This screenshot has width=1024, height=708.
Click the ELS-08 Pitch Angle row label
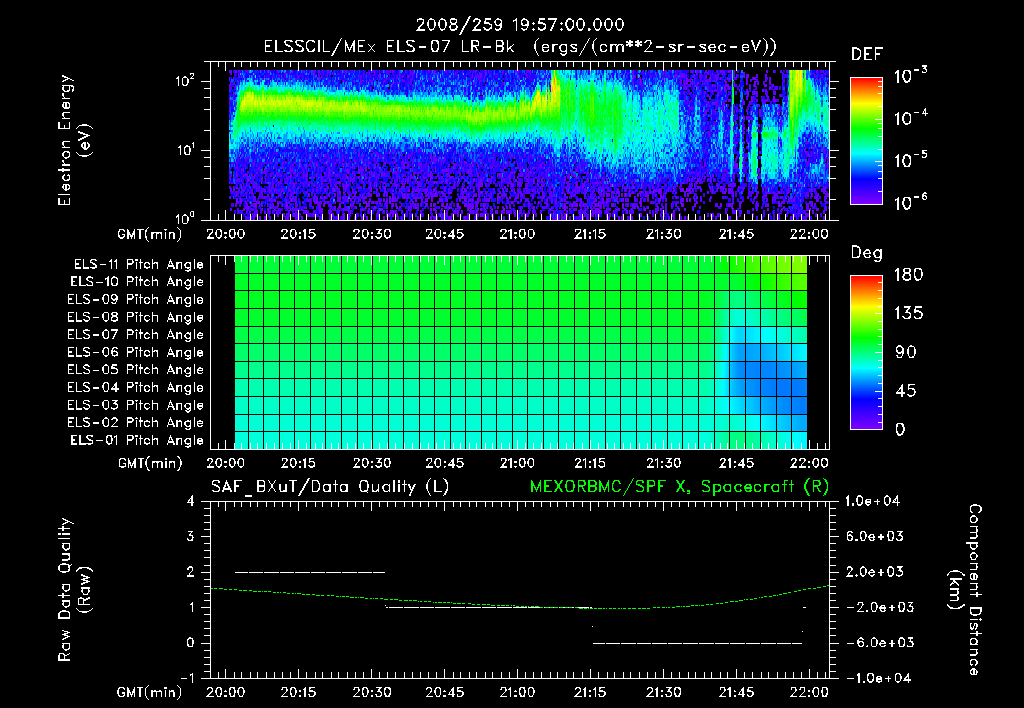[x=136, y=317]
